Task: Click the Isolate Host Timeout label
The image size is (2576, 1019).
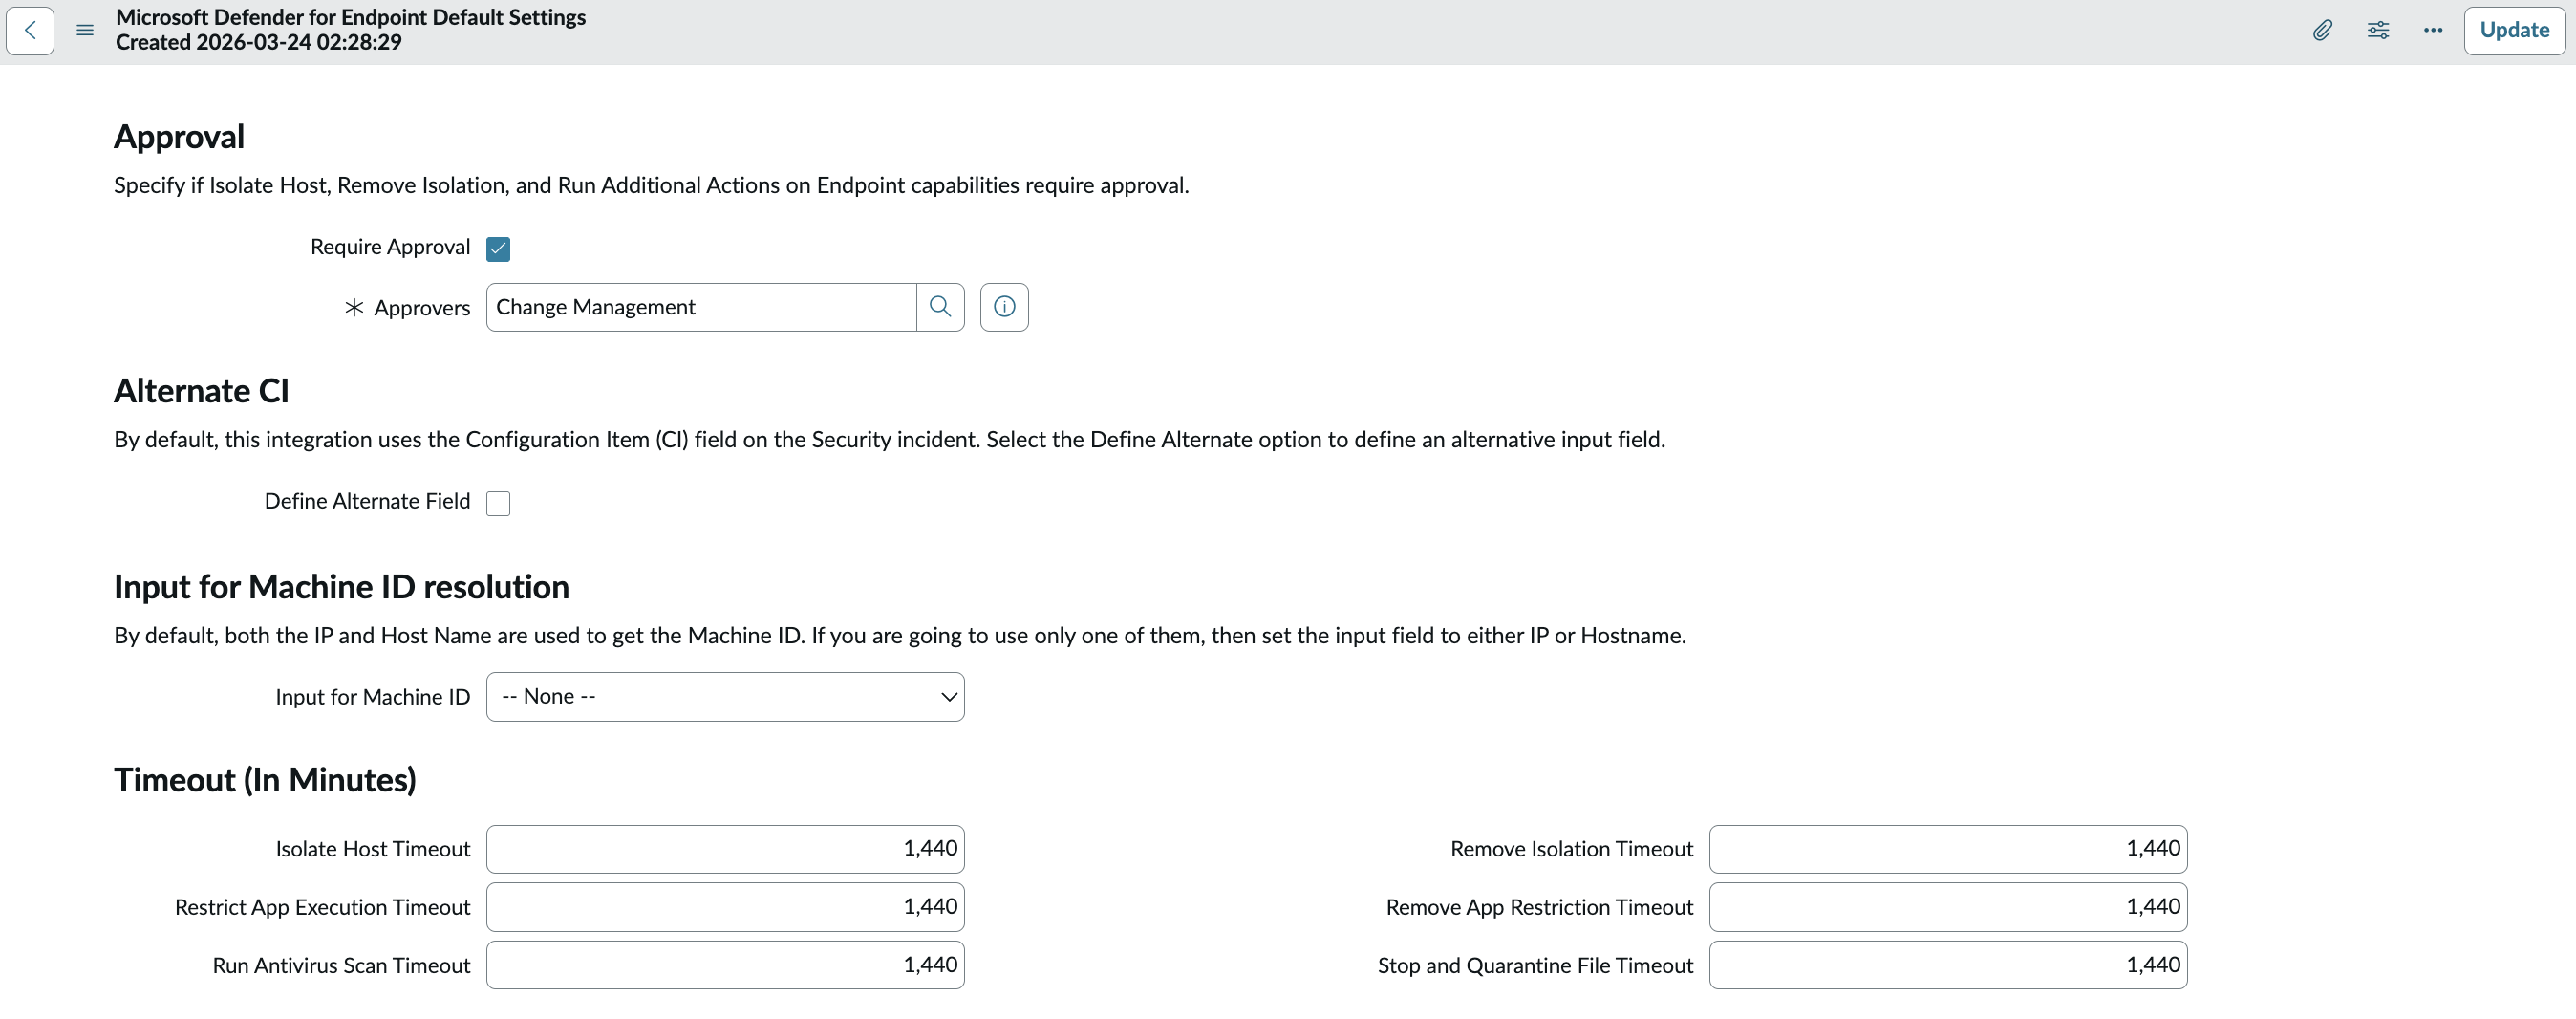Action: (x=373, y=849)
